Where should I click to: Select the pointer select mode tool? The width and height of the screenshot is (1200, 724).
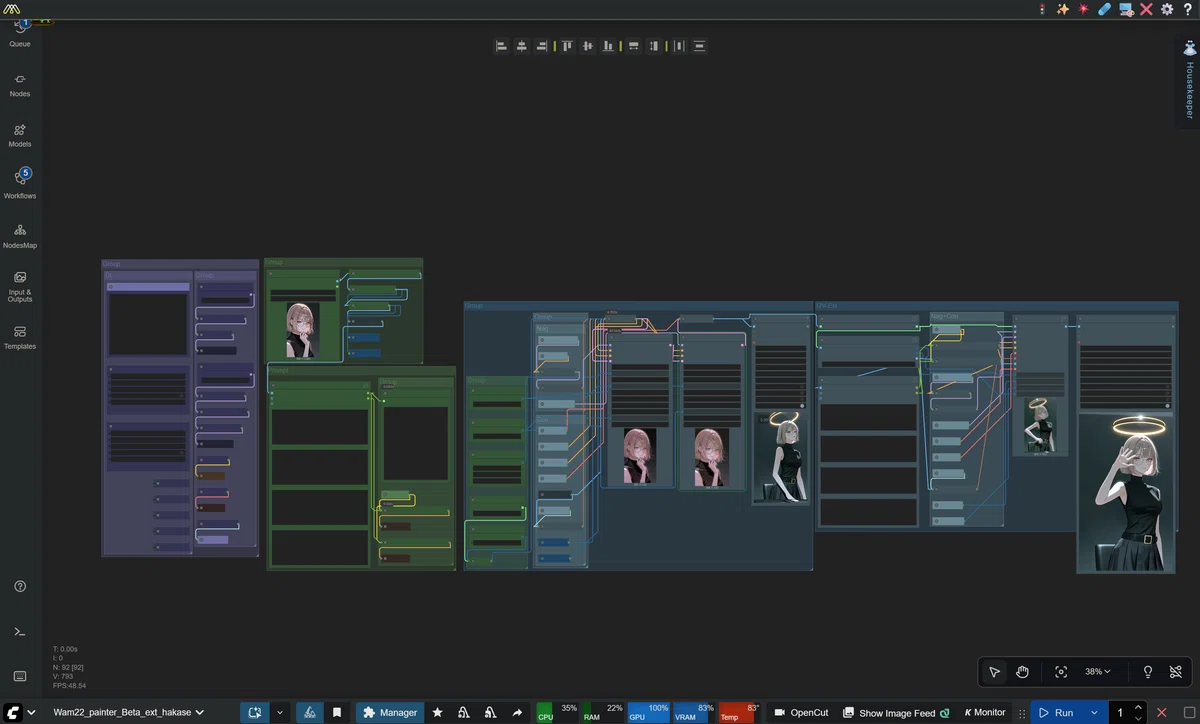(994, 672)
